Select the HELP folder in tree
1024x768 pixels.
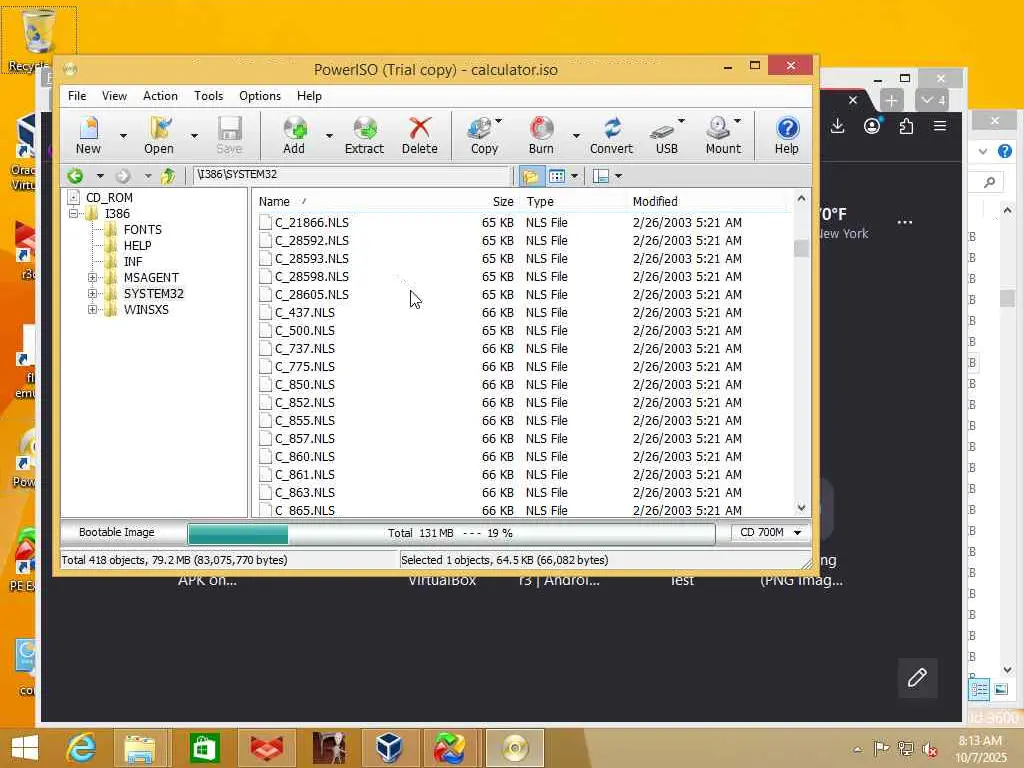tap(137, 246)
